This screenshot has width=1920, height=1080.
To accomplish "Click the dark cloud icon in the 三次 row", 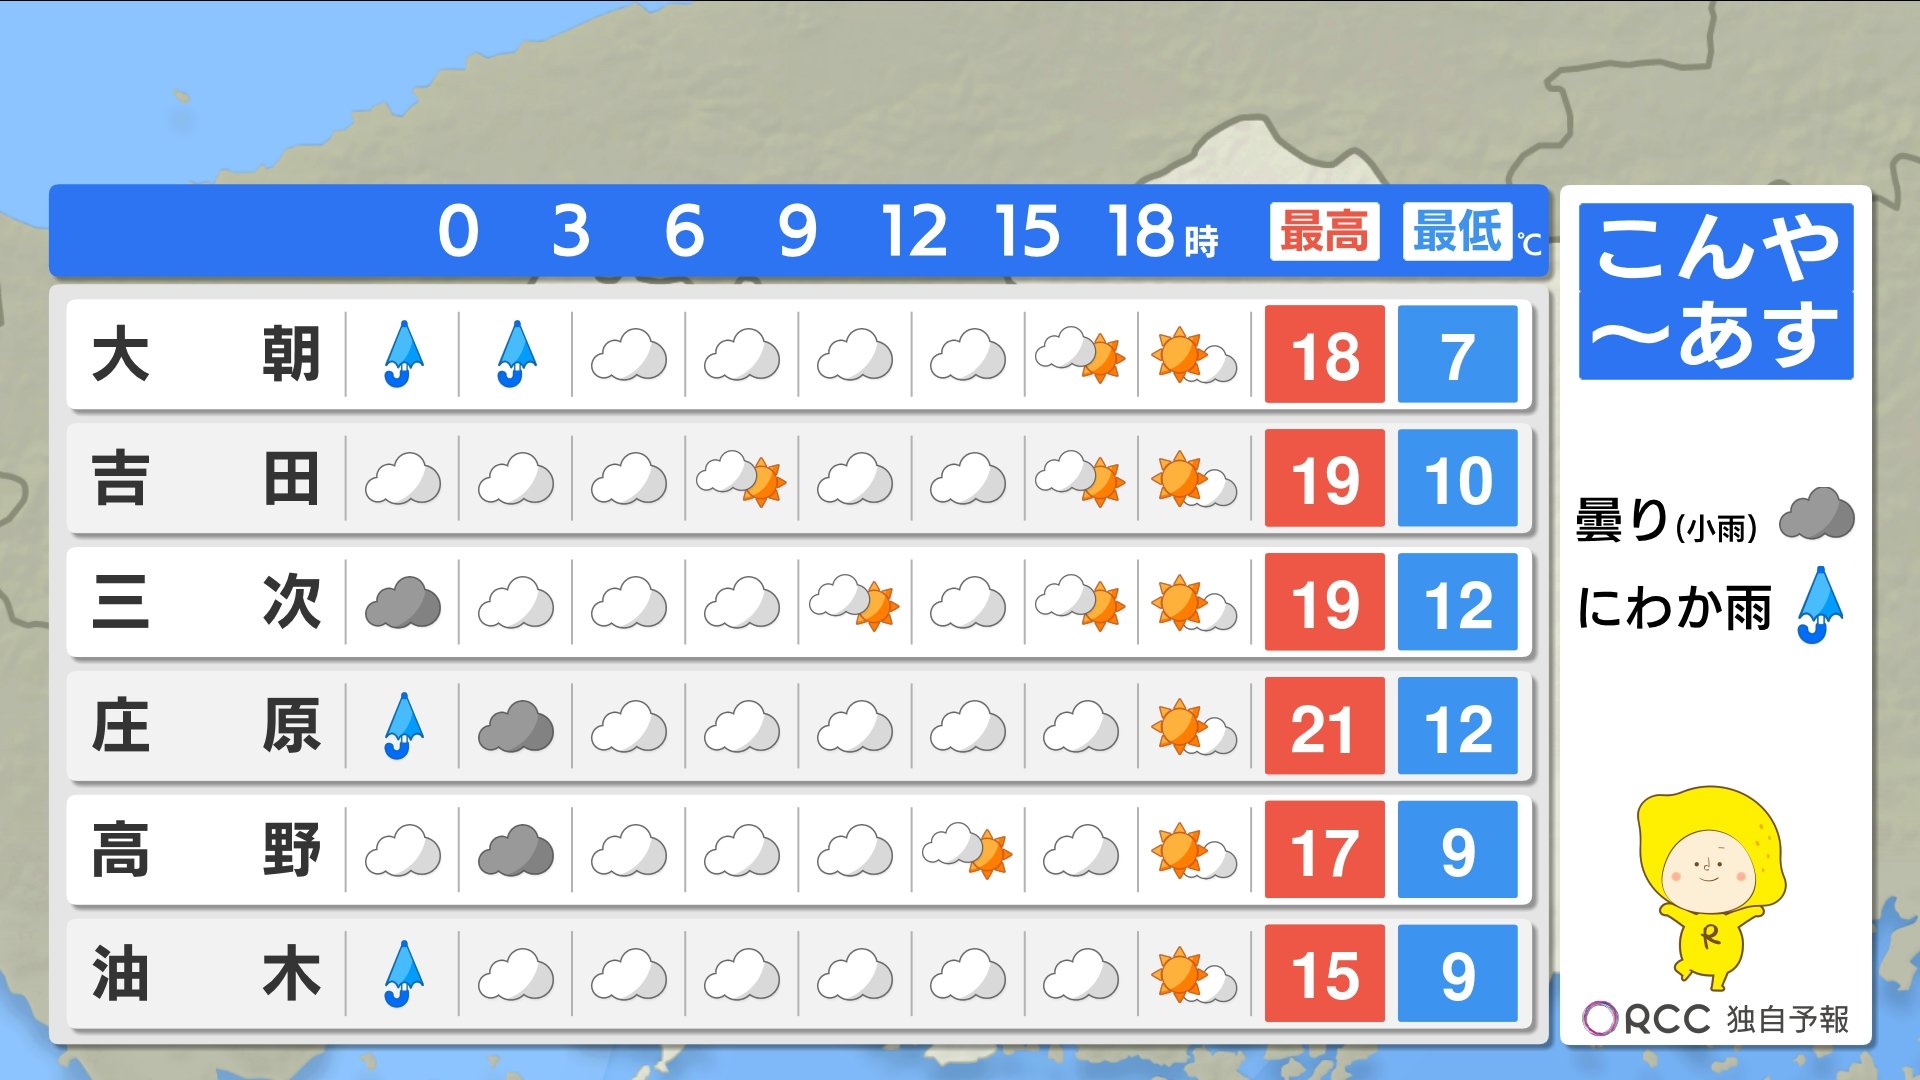I will pyautogui.click(x=403, y=603).
